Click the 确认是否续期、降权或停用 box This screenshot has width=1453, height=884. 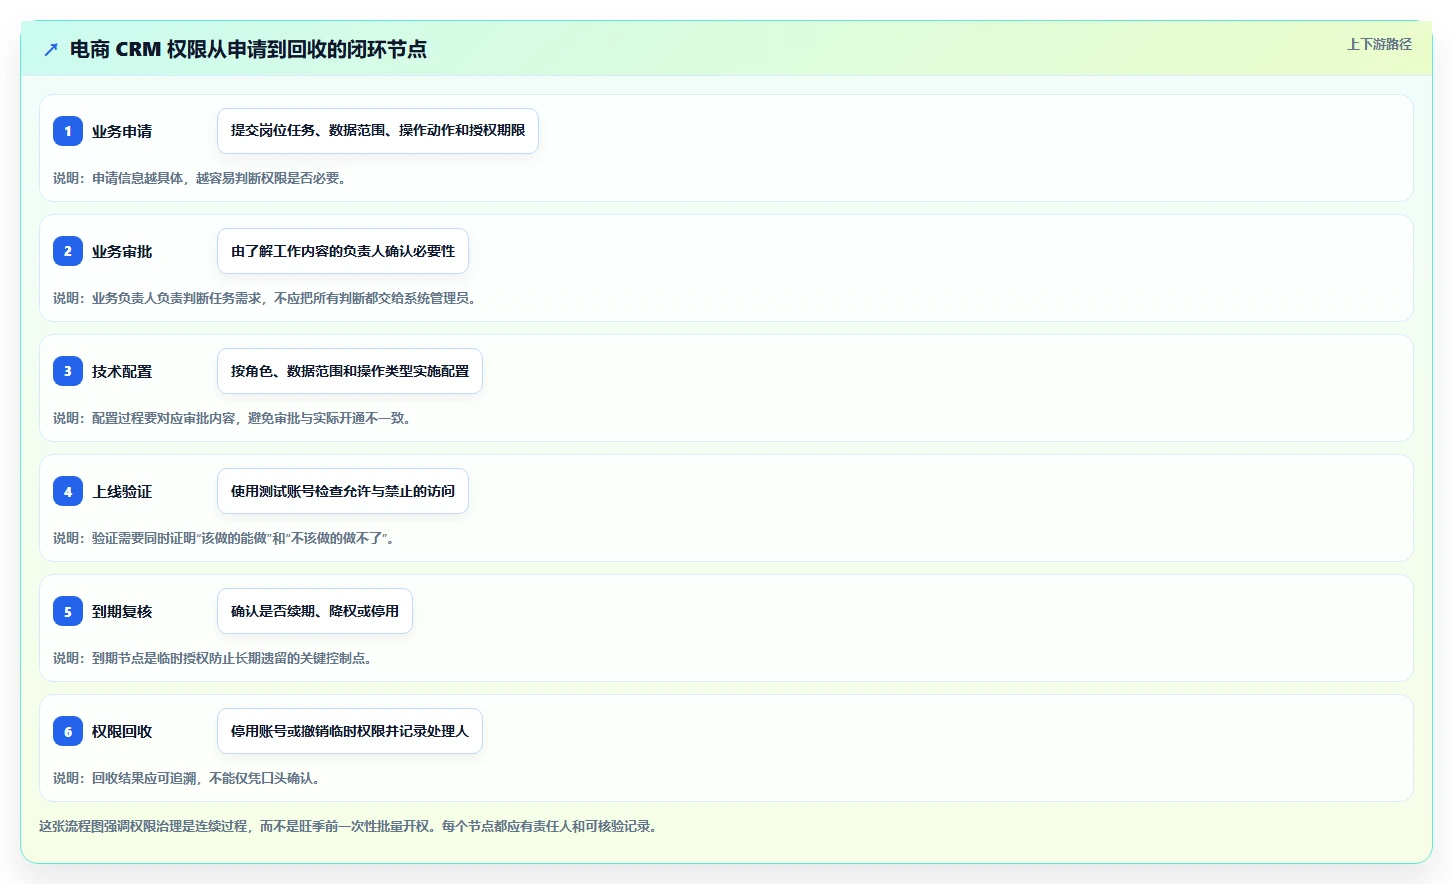tap(315, 611)
